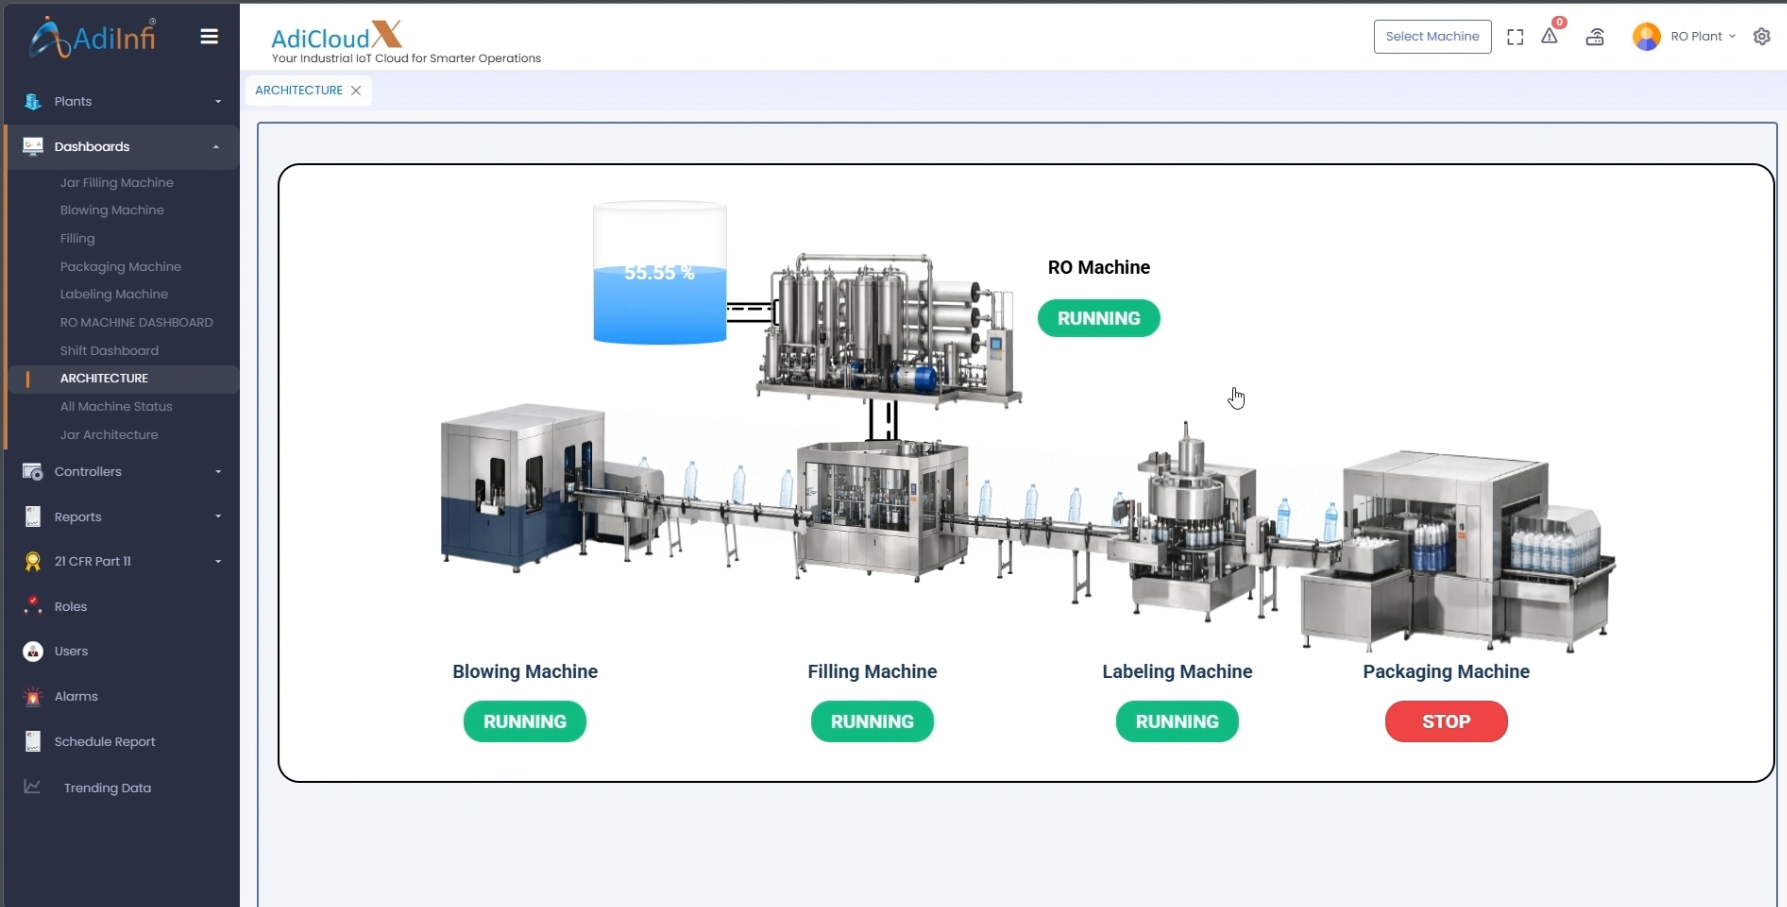This screenshot has width=1787, height=907.
Task: Open RO MACHINE DASHBOARD from the sidebar
Action: [136, 323]
